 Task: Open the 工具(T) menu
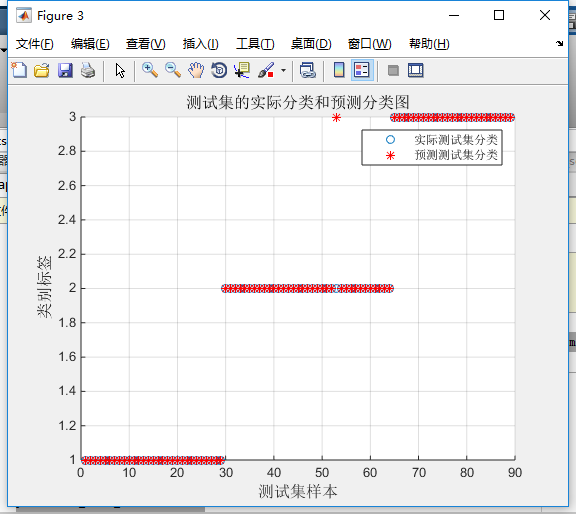255,44
